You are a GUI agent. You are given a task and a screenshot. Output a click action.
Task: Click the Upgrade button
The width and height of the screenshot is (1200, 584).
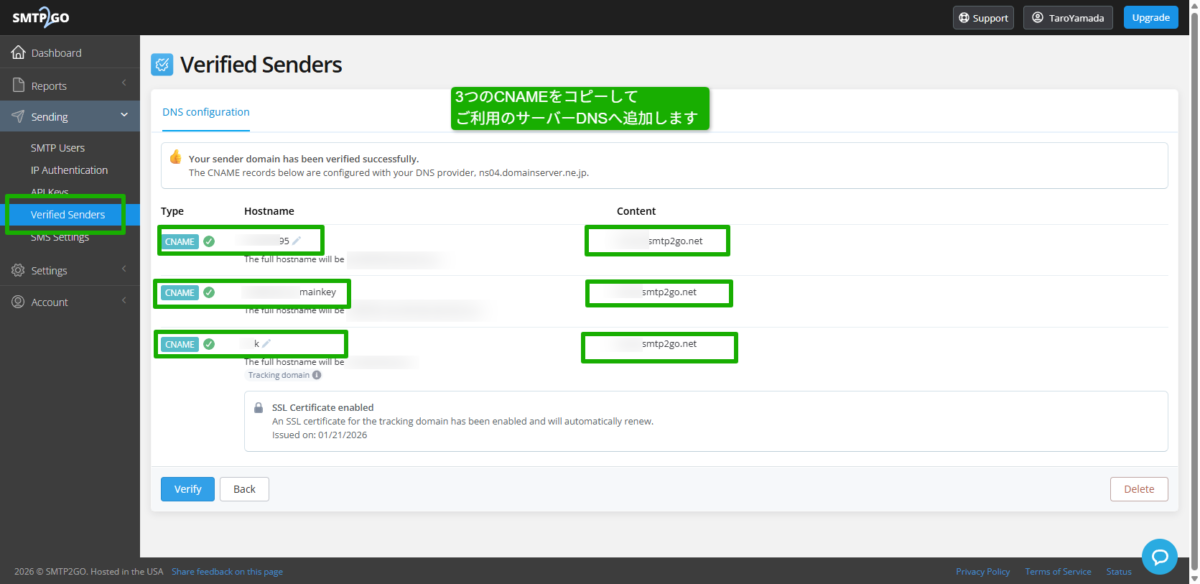pyautogui.click(x=1150, y=18)
